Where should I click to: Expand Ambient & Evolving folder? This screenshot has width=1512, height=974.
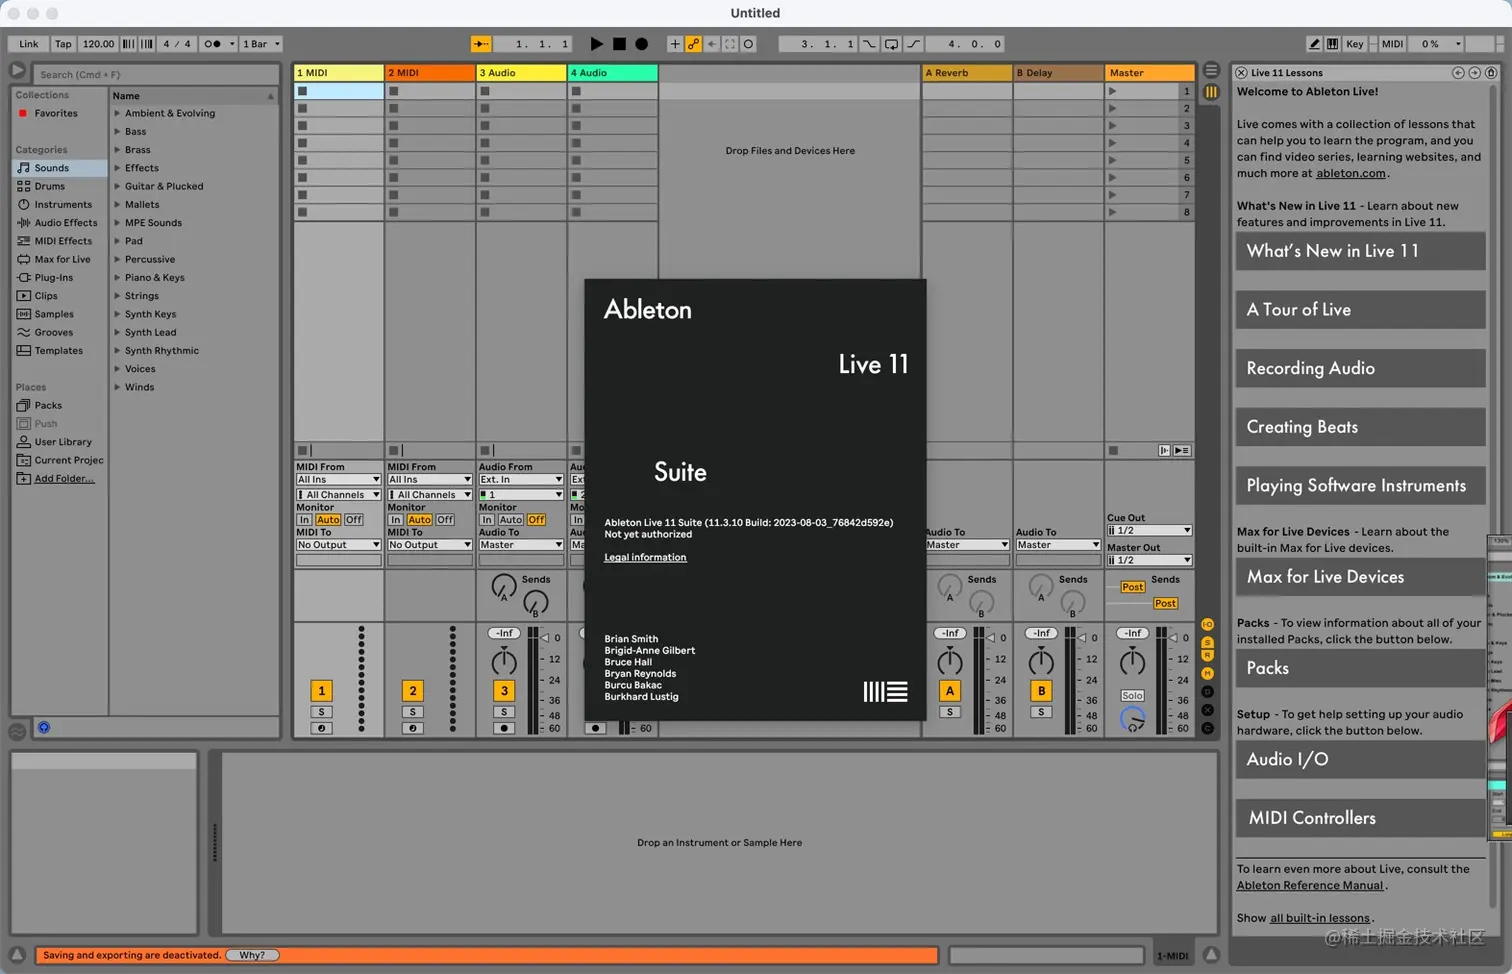click(117, 114)
